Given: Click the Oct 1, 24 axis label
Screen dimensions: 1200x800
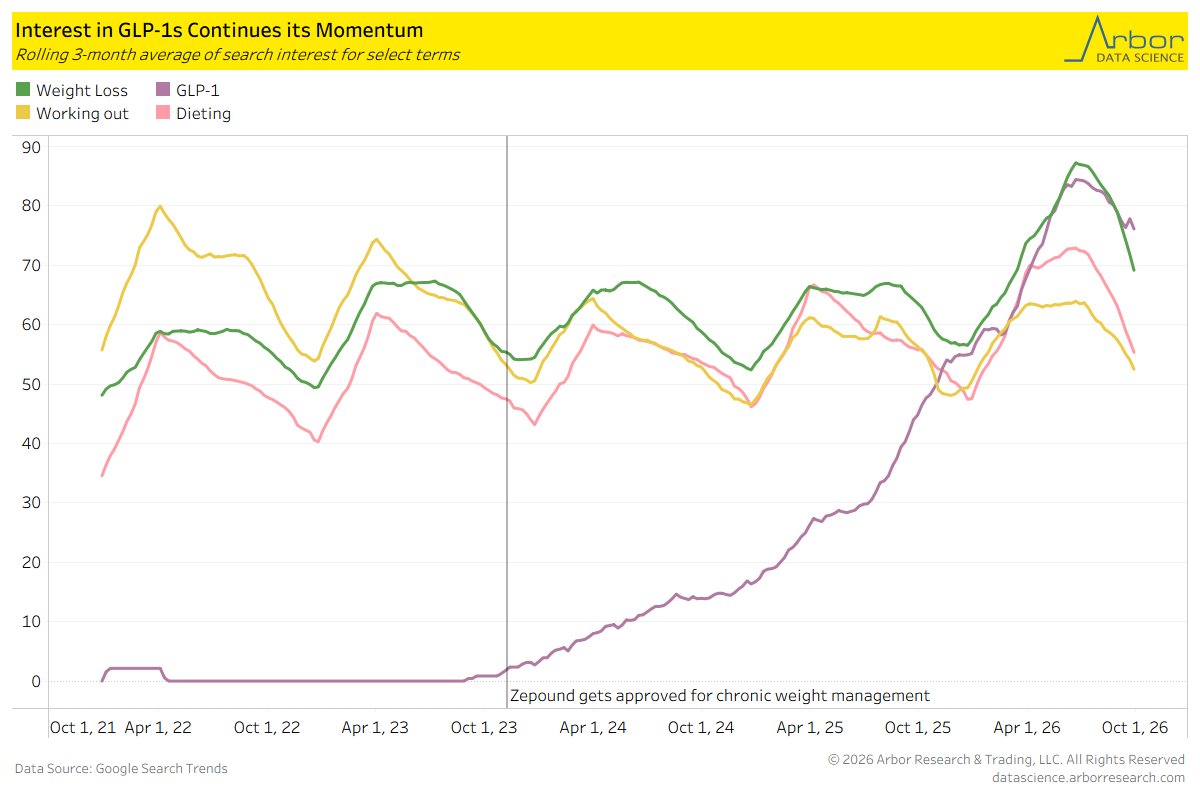Looking at the screenshot, I should point(702,728).
